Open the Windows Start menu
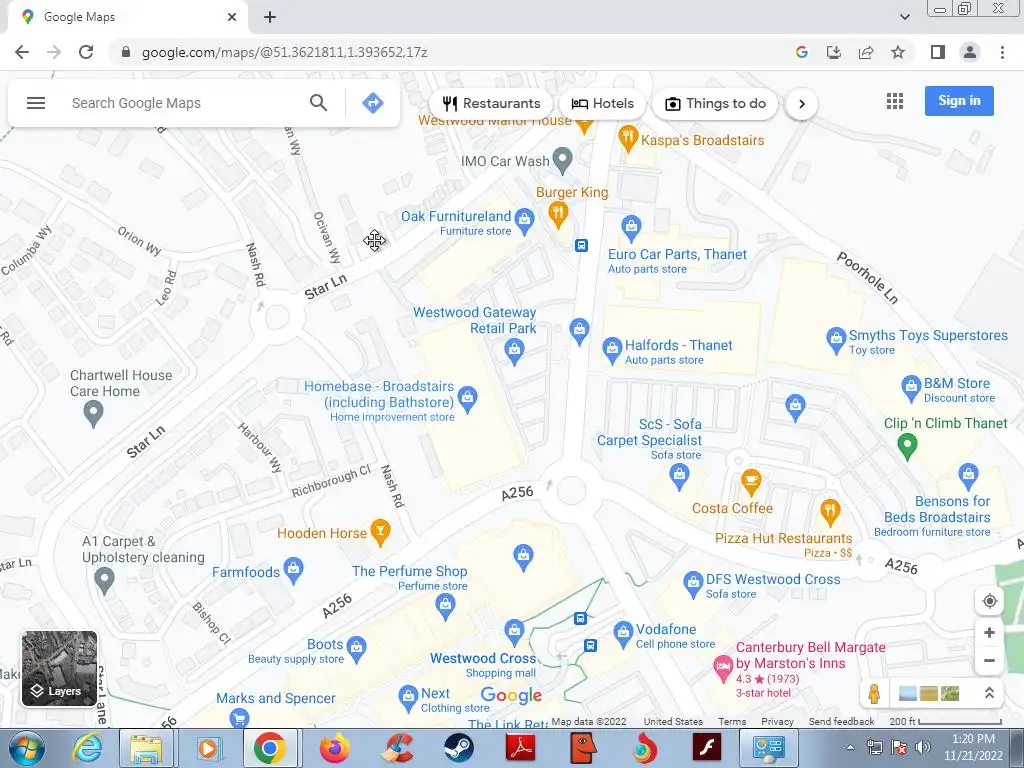This screenshot has width=1024, height=768. [x=27, y=748]
